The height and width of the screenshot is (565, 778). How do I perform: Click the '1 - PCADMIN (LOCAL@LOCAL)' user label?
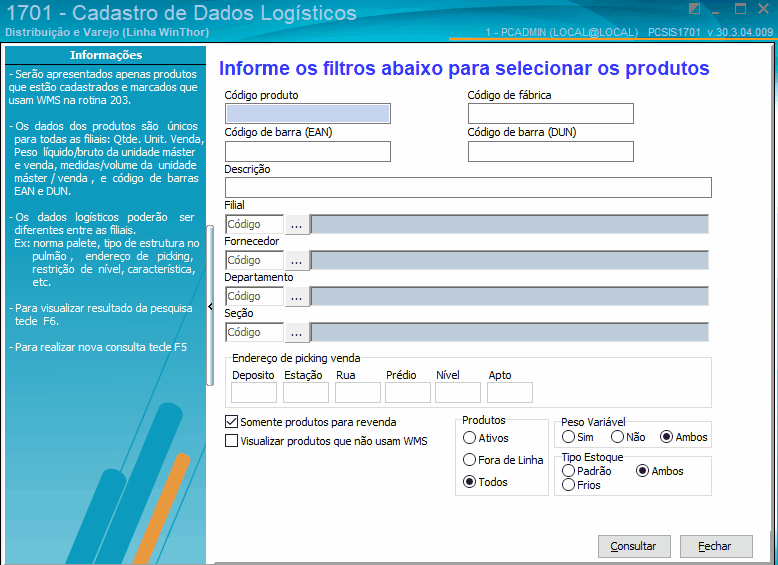(x=562, y=33)
